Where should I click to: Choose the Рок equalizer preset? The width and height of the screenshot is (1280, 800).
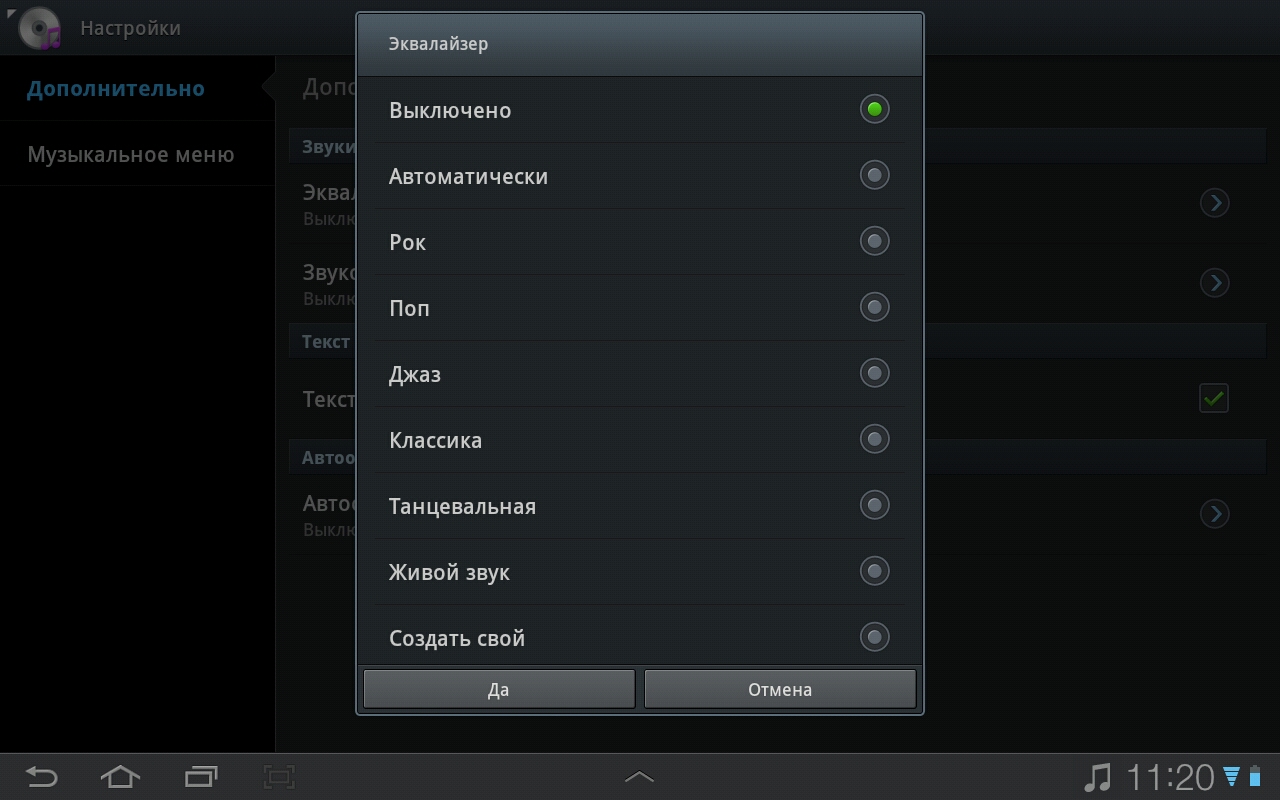click(x=874, y=242)
